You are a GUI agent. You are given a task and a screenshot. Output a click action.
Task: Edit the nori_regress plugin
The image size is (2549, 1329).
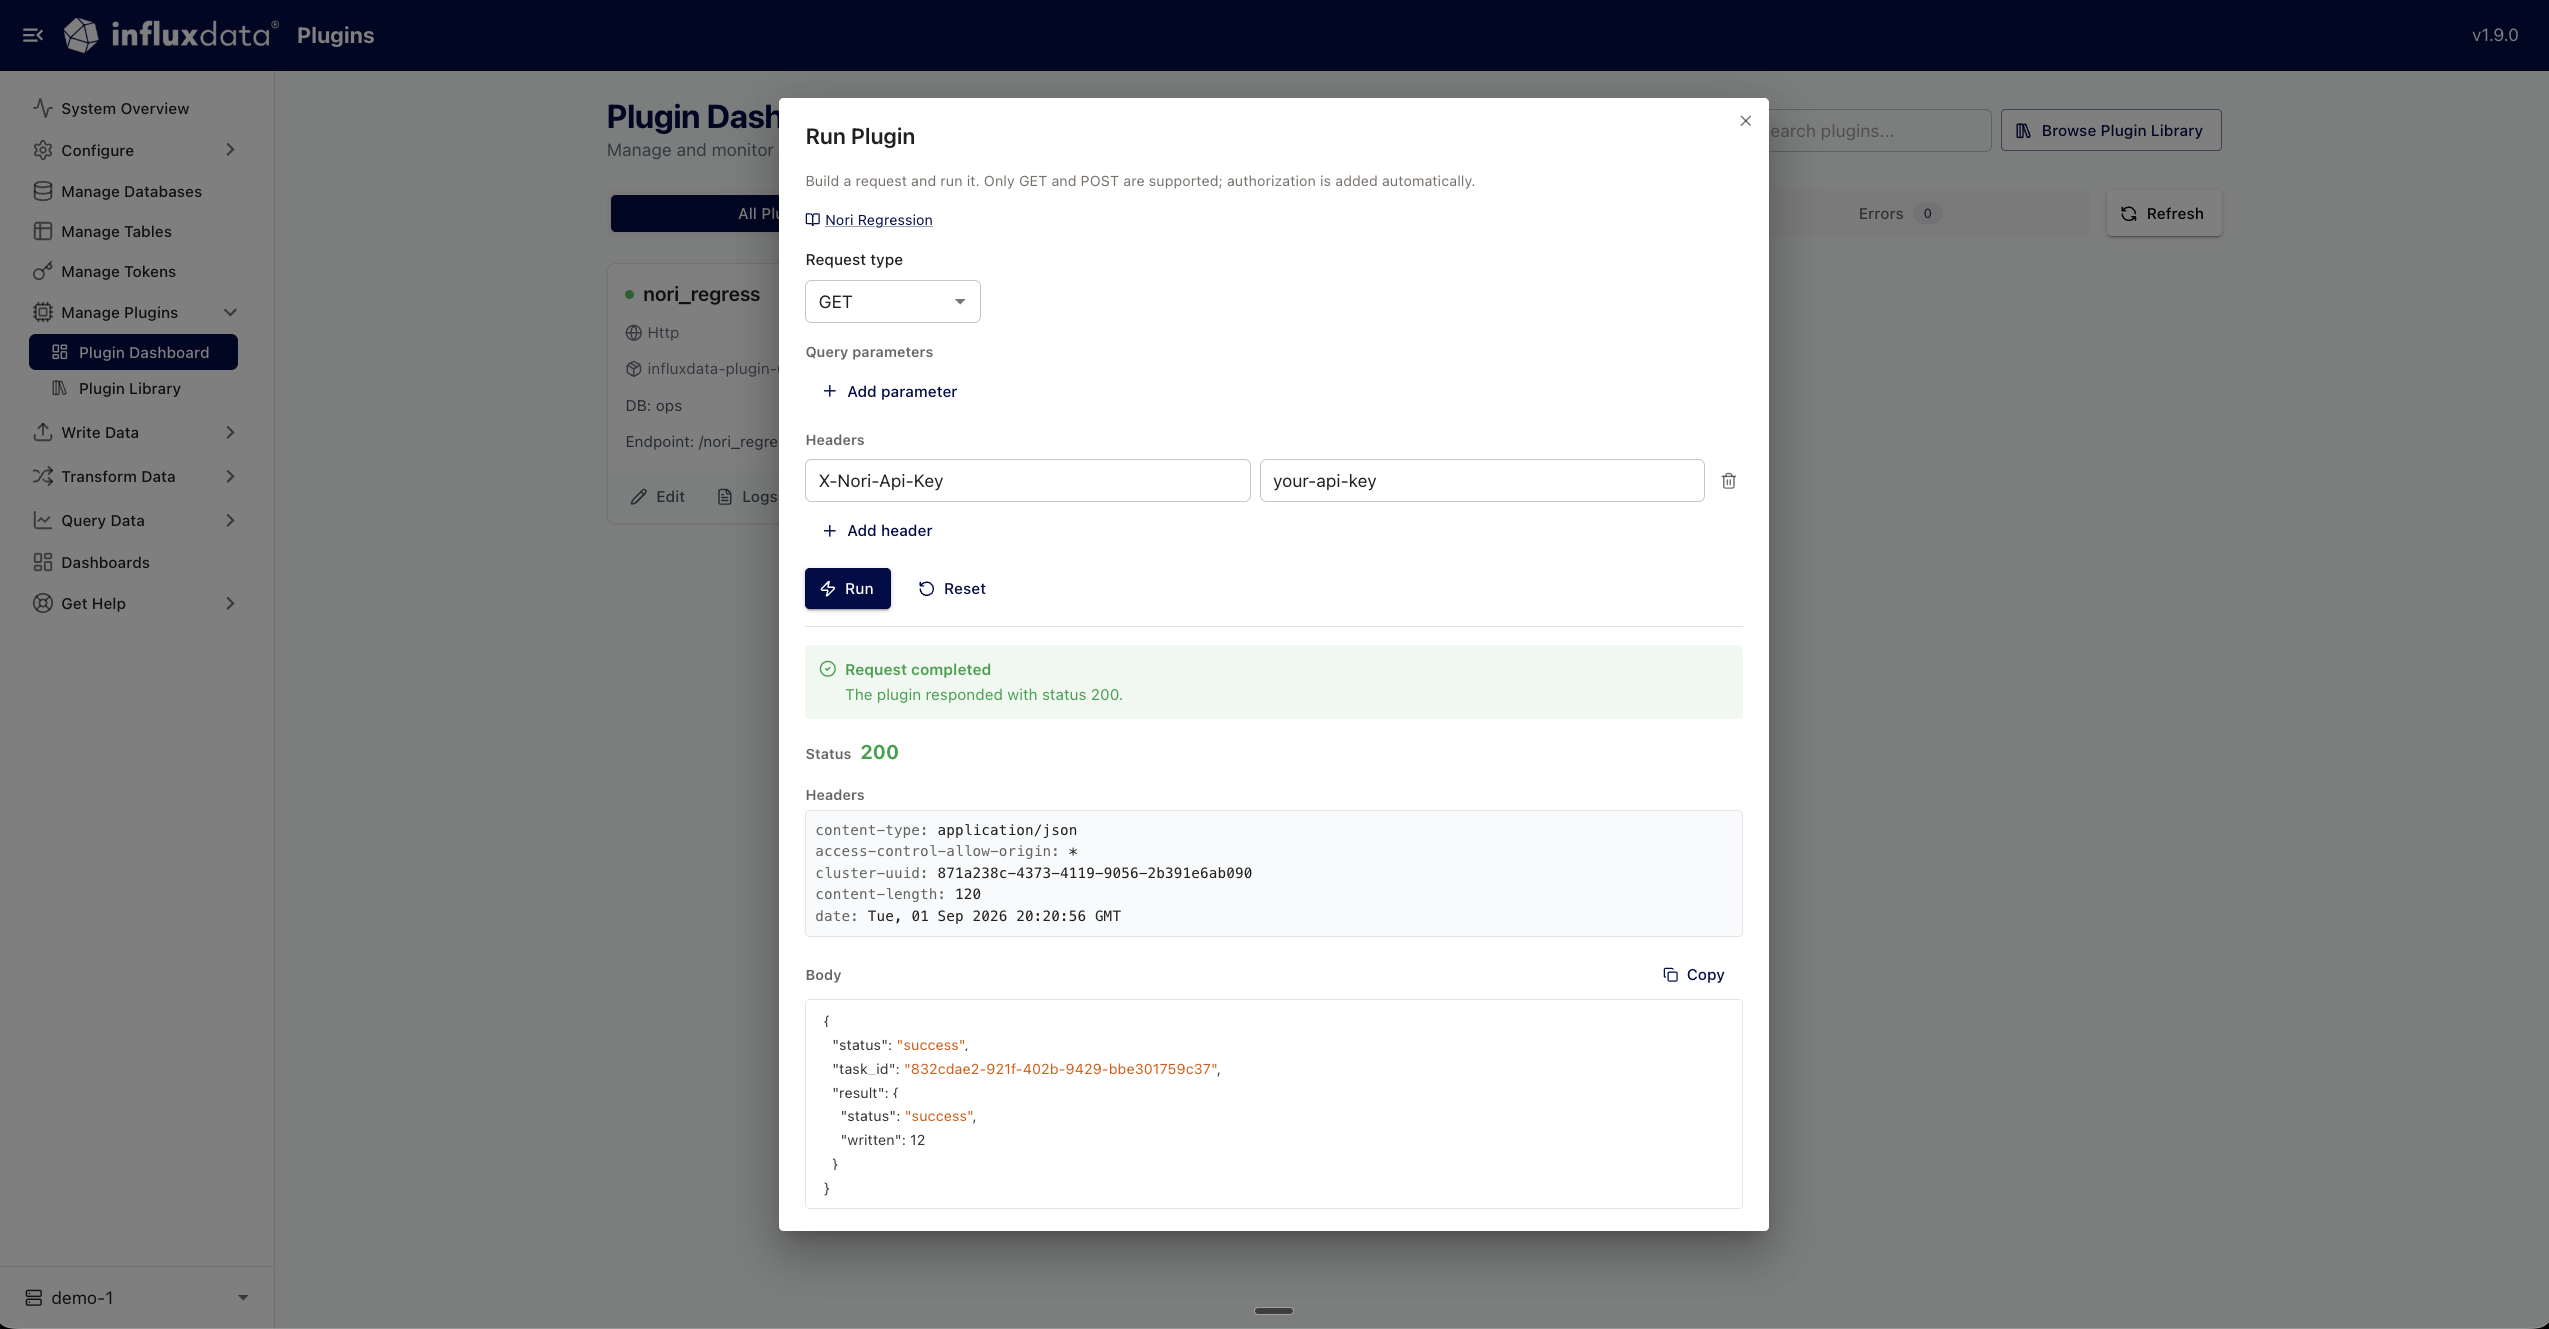658,497
